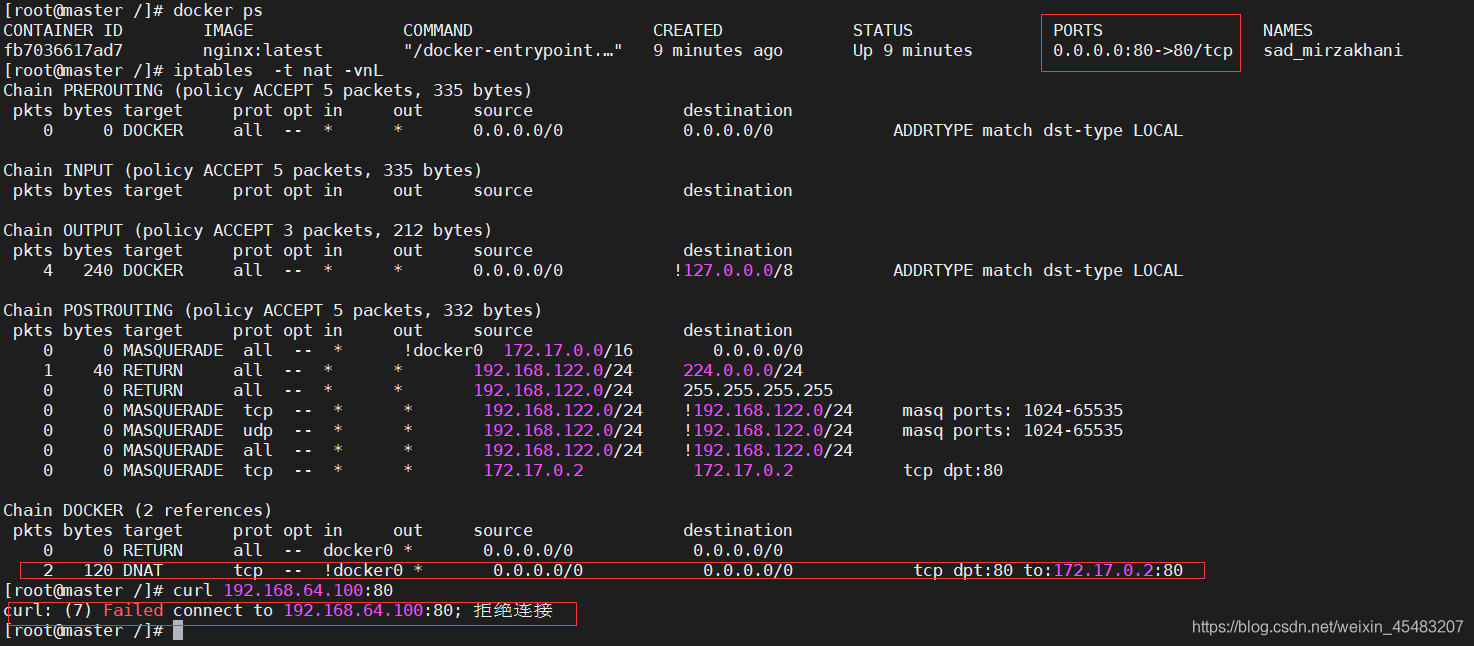Click the Chain INPUT header line
Viewport: 1474px width, 646px height.
coord(242,170)
